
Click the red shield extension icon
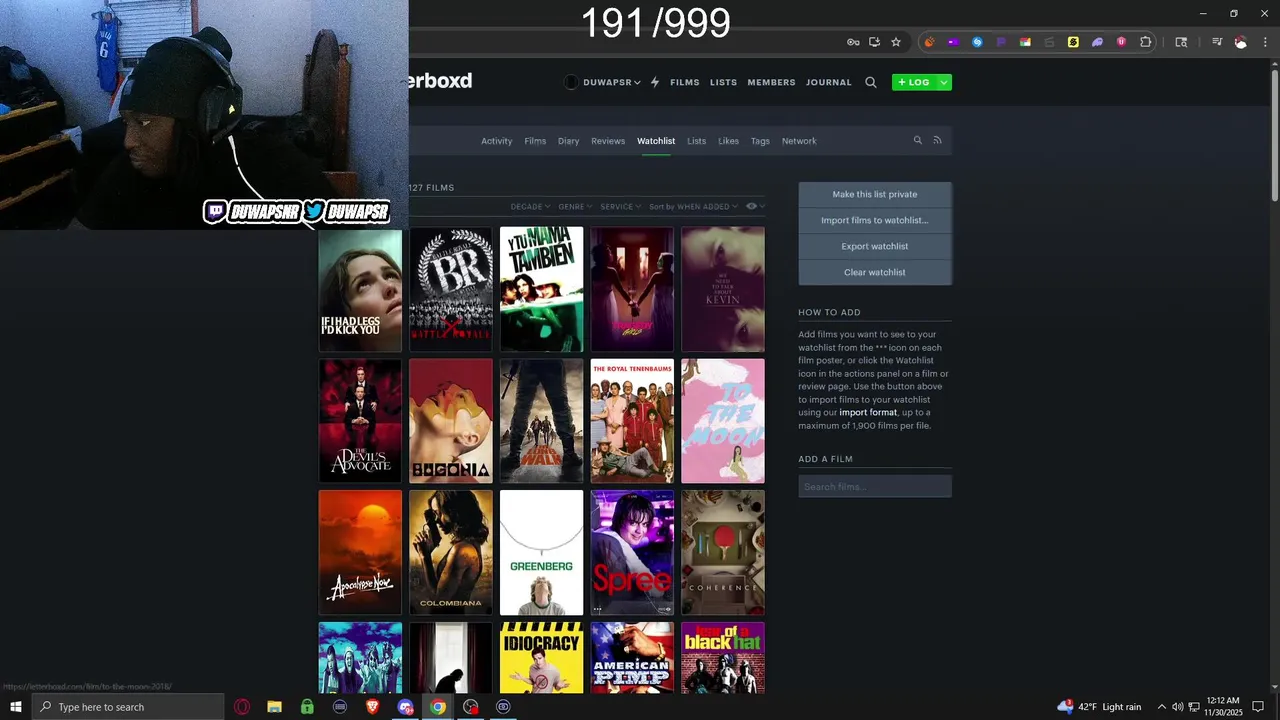[1121, 42]
